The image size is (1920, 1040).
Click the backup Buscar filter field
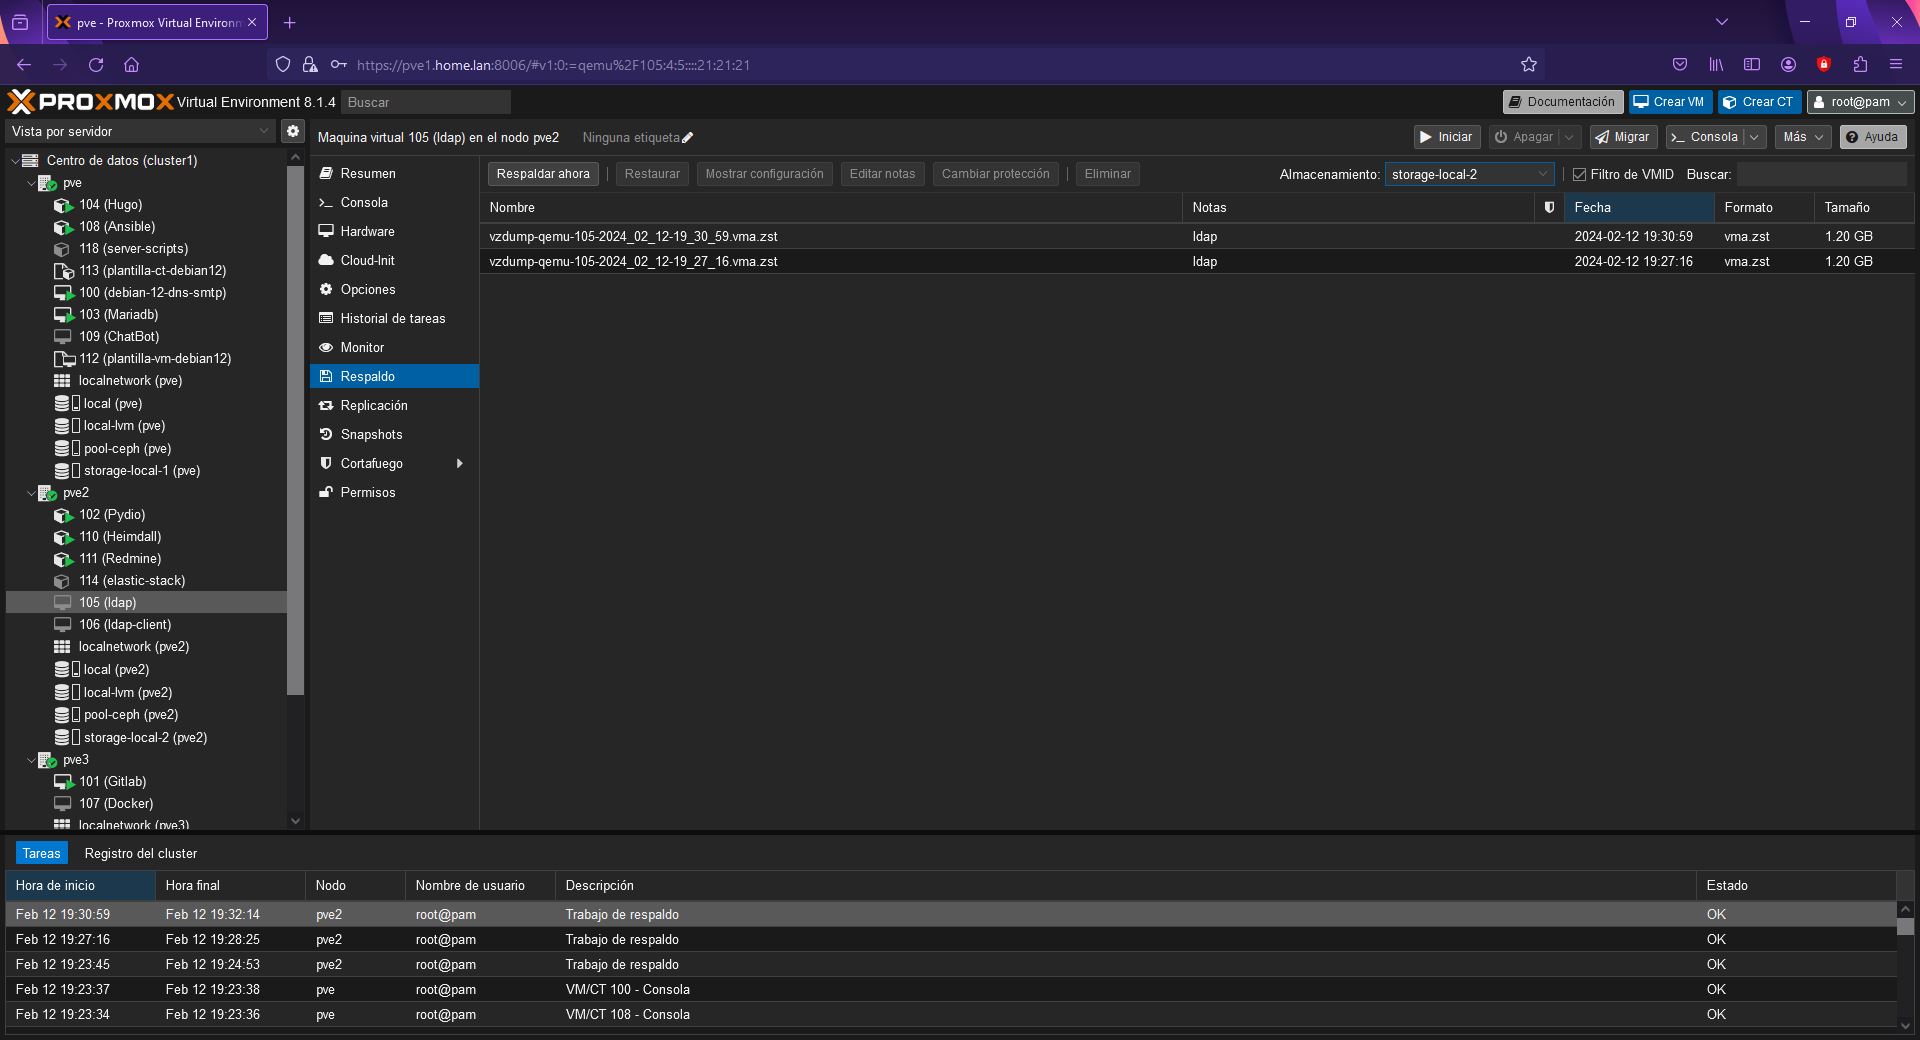(1821, 175)
